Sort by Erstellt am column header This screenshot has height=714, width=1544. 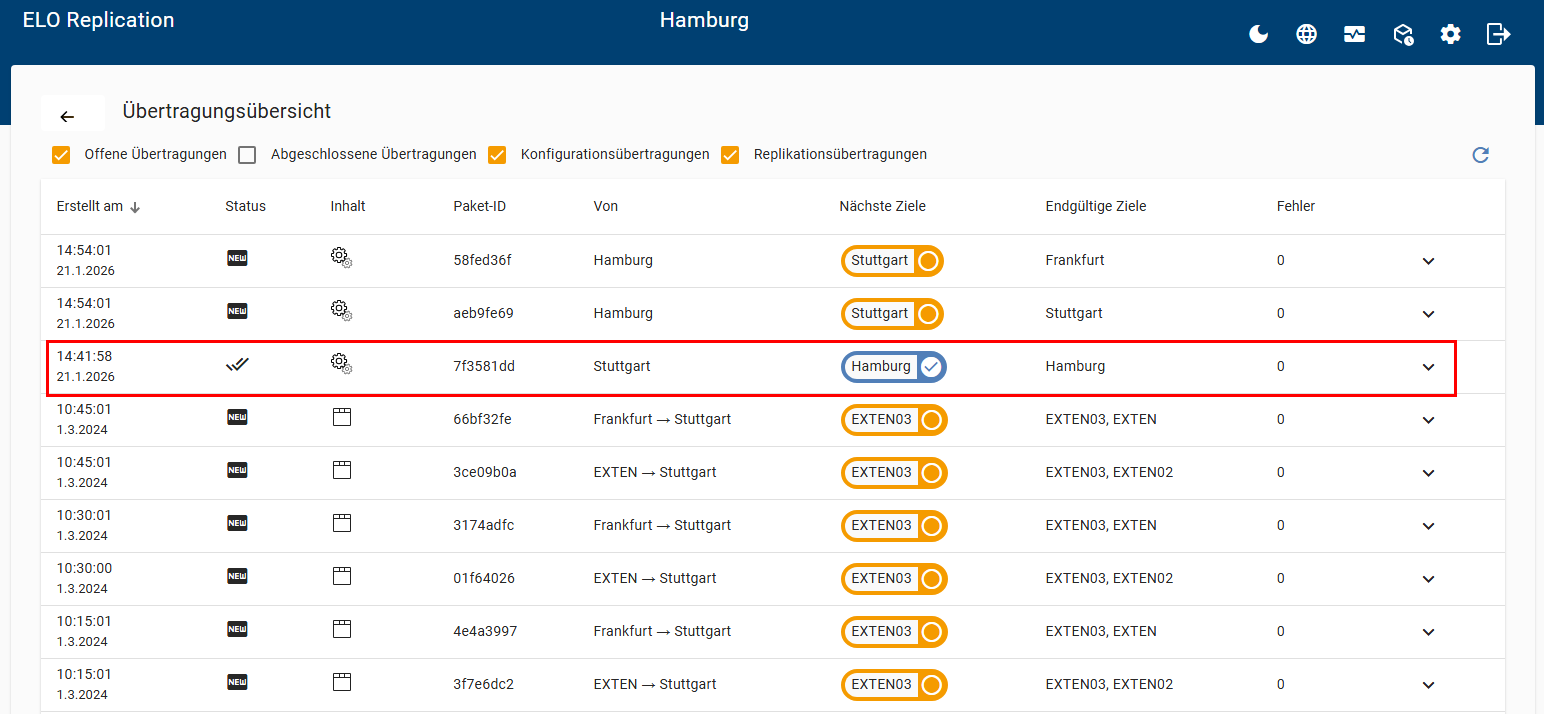pos(90,207)
